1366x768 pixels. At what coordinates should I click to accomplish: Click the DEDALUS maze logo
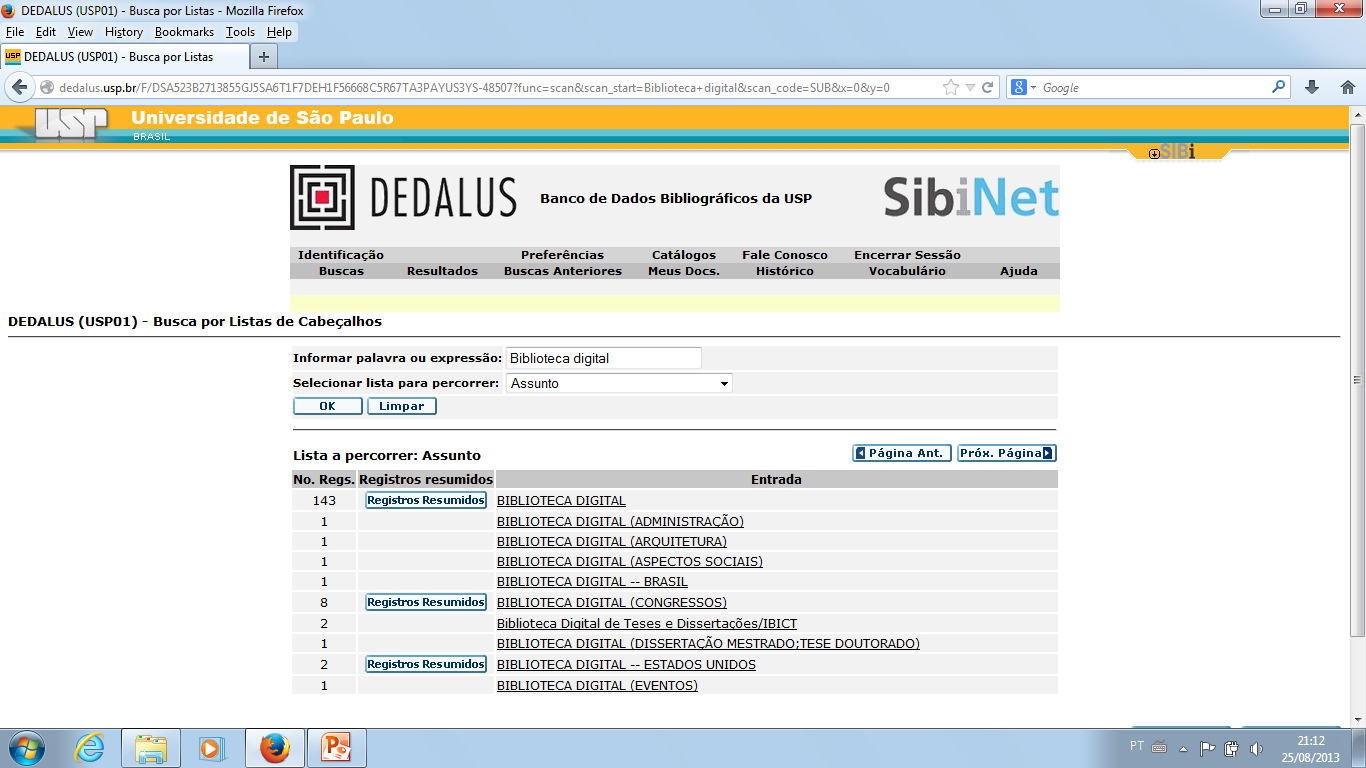(322, 197)
